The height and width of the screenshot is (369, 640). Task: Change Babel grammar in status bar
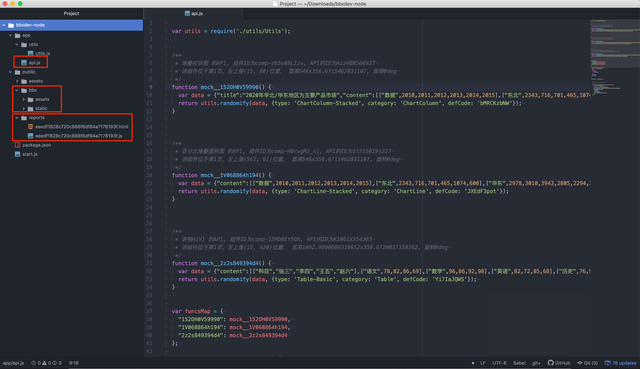click(x=519, y=363)
